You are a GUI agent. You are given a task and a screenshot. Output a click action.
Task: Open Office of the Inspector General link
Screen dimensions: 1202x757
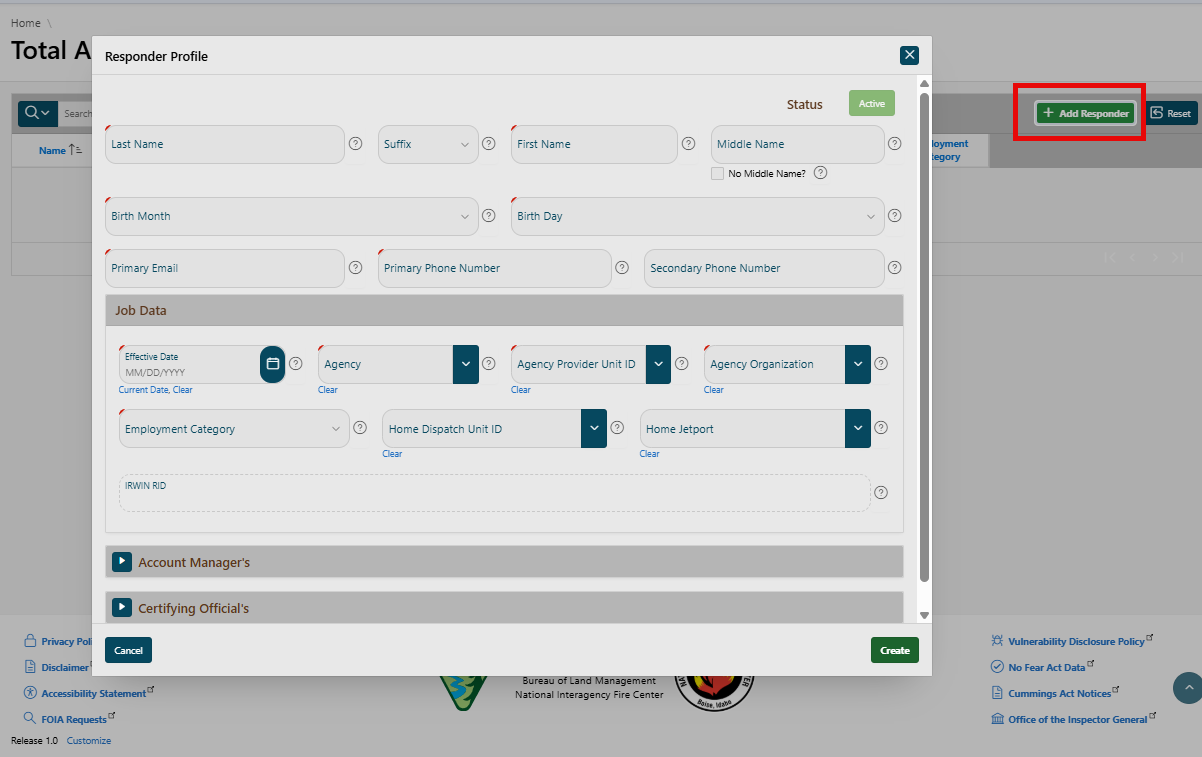point(1077,719)
